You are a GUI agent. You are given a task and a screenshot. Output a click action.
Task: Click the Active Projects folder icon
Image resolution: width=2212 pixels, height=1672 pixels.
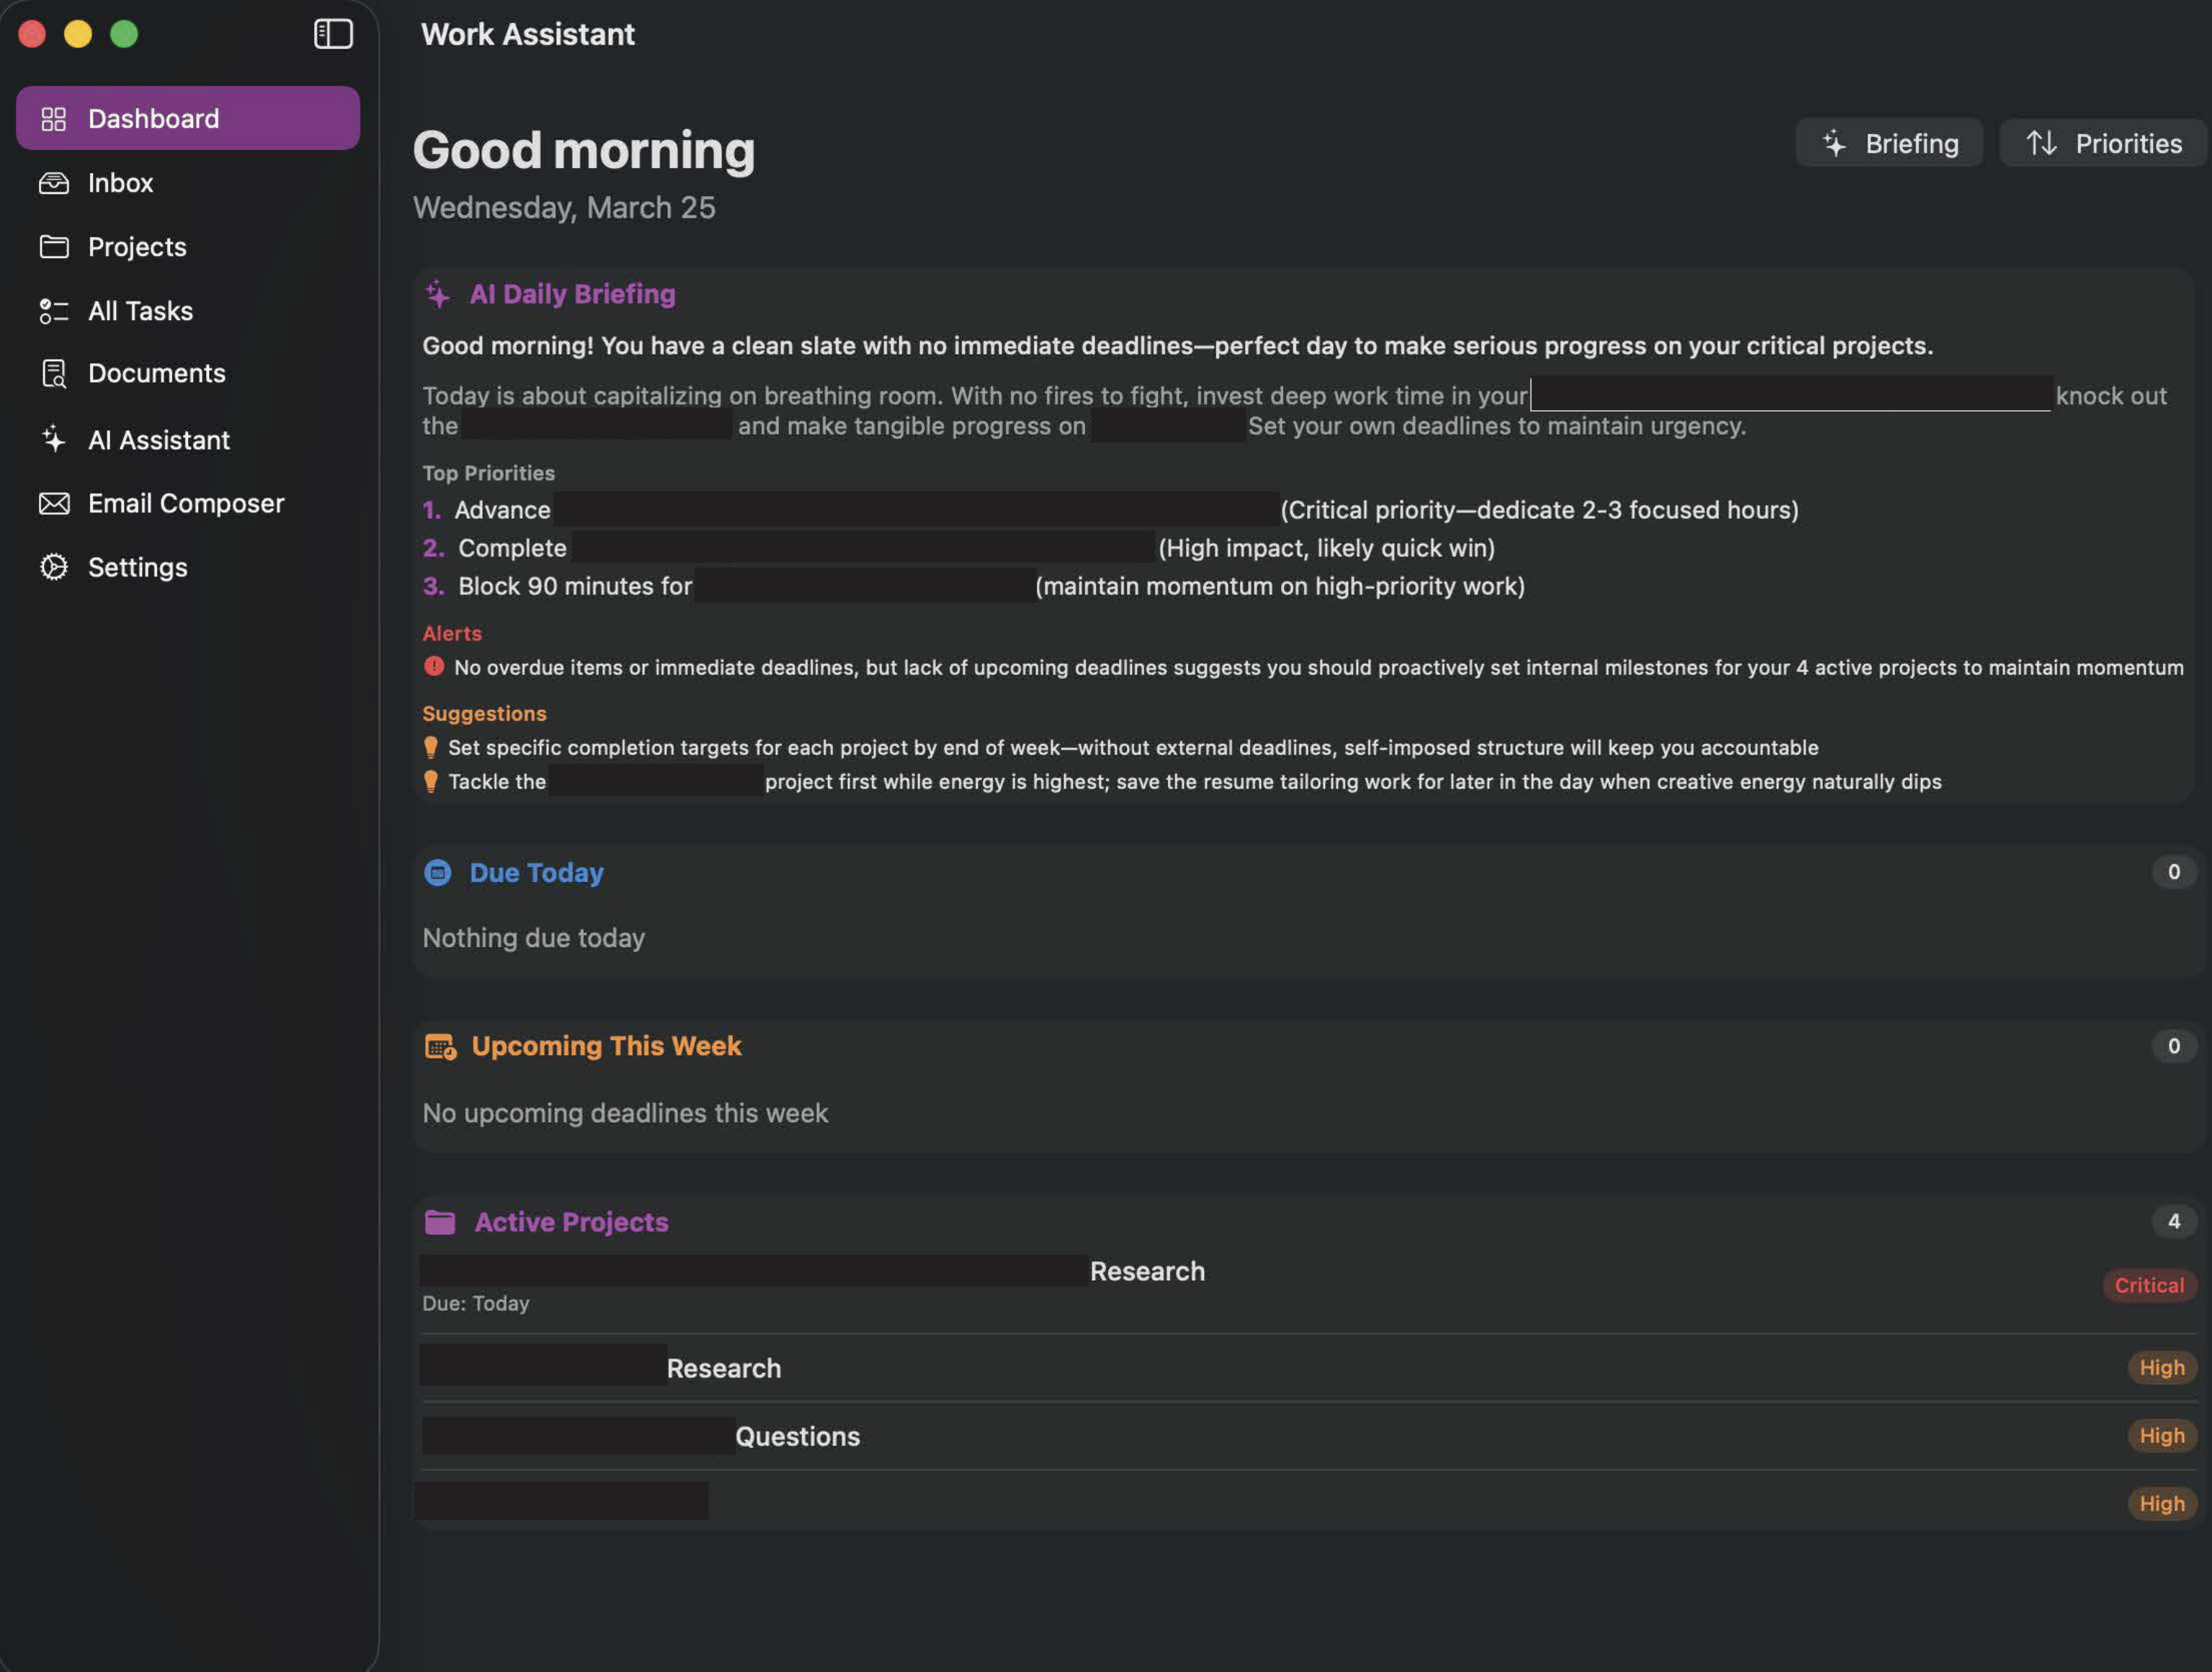coord(440,1221)
